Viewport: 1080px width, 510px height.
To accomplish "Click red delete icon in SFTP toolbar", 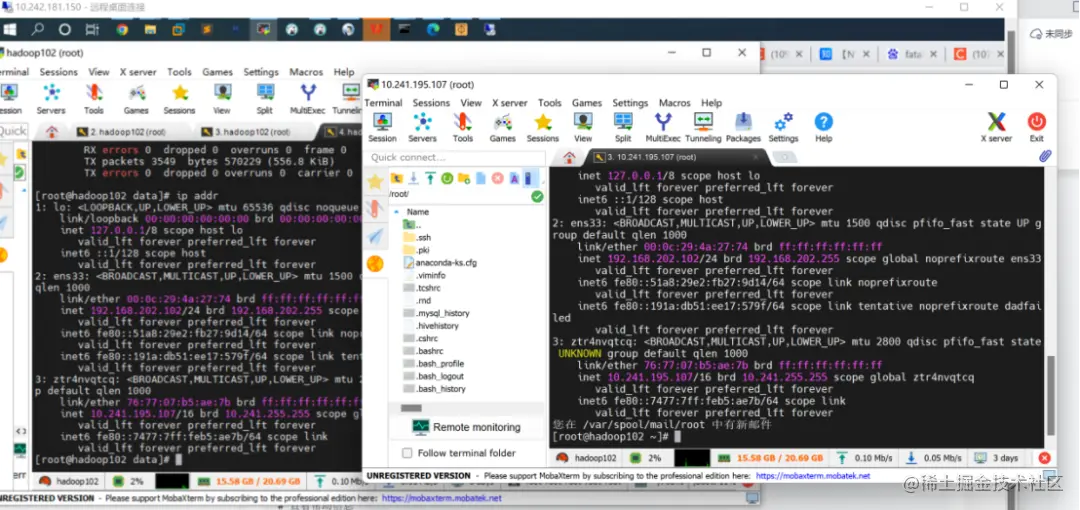I will 497,178.
